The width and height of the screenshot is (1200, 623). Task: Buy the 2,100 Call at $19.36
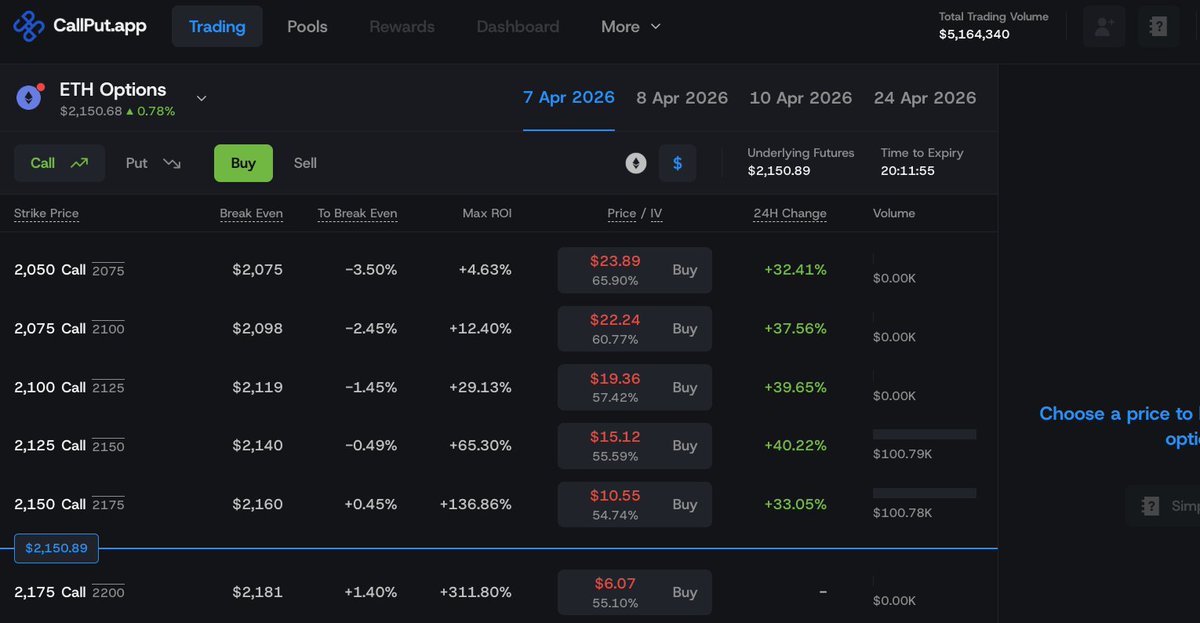click(x=634, y=387)
